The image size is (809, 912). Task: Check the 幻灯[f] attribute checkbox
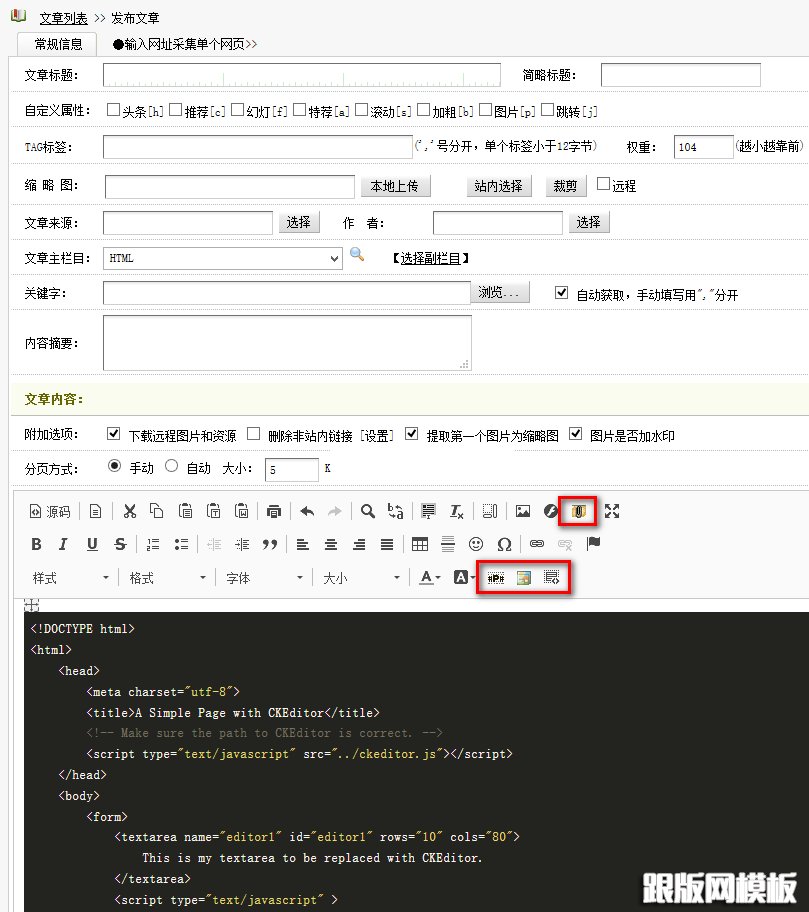coord(237,110)
